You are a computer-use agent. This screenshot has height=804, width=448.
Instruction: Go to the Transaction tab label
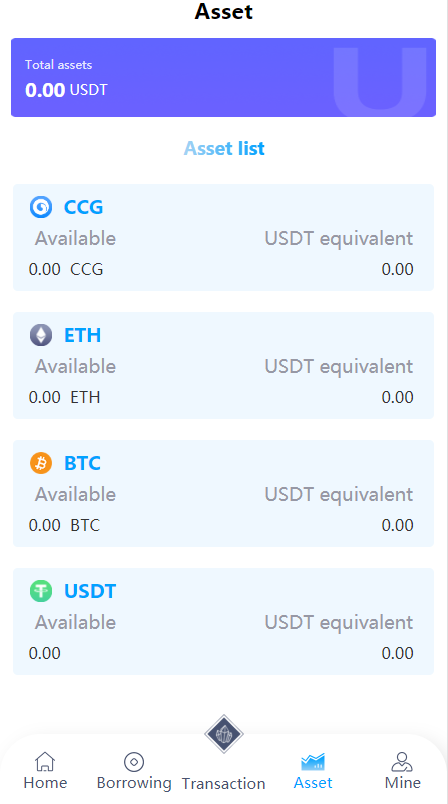[x=223, y=783]
